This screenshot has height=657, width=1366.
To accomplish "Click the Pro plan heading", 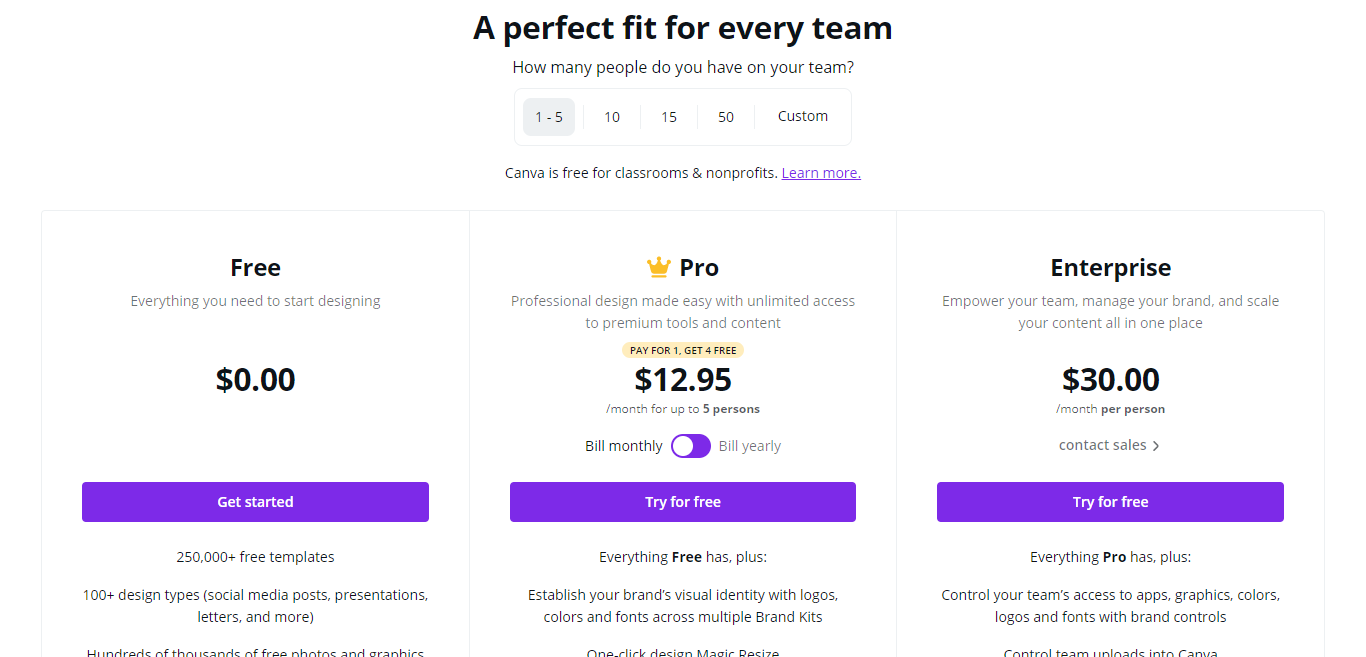I will pyautogui.click(x=699, y=267).
